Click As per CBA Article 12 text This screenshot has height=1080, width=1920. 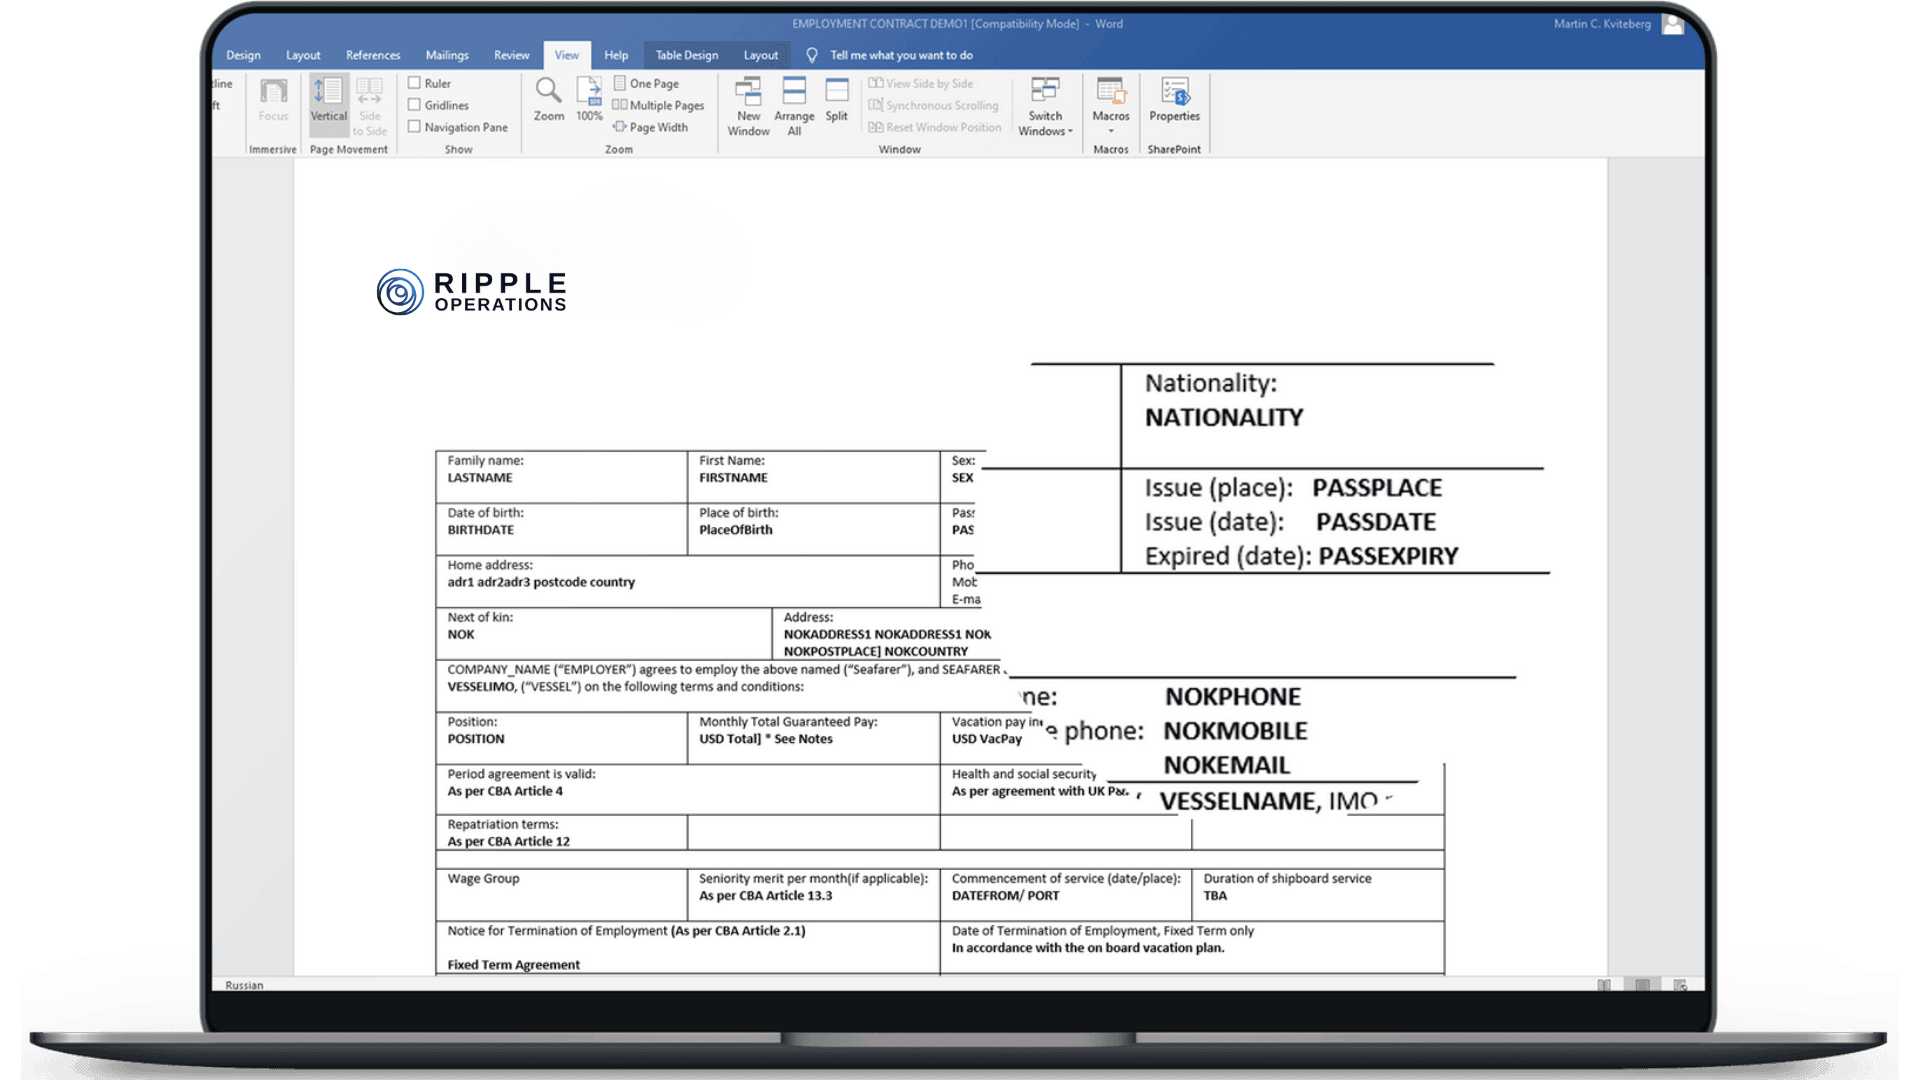[509, 842]
